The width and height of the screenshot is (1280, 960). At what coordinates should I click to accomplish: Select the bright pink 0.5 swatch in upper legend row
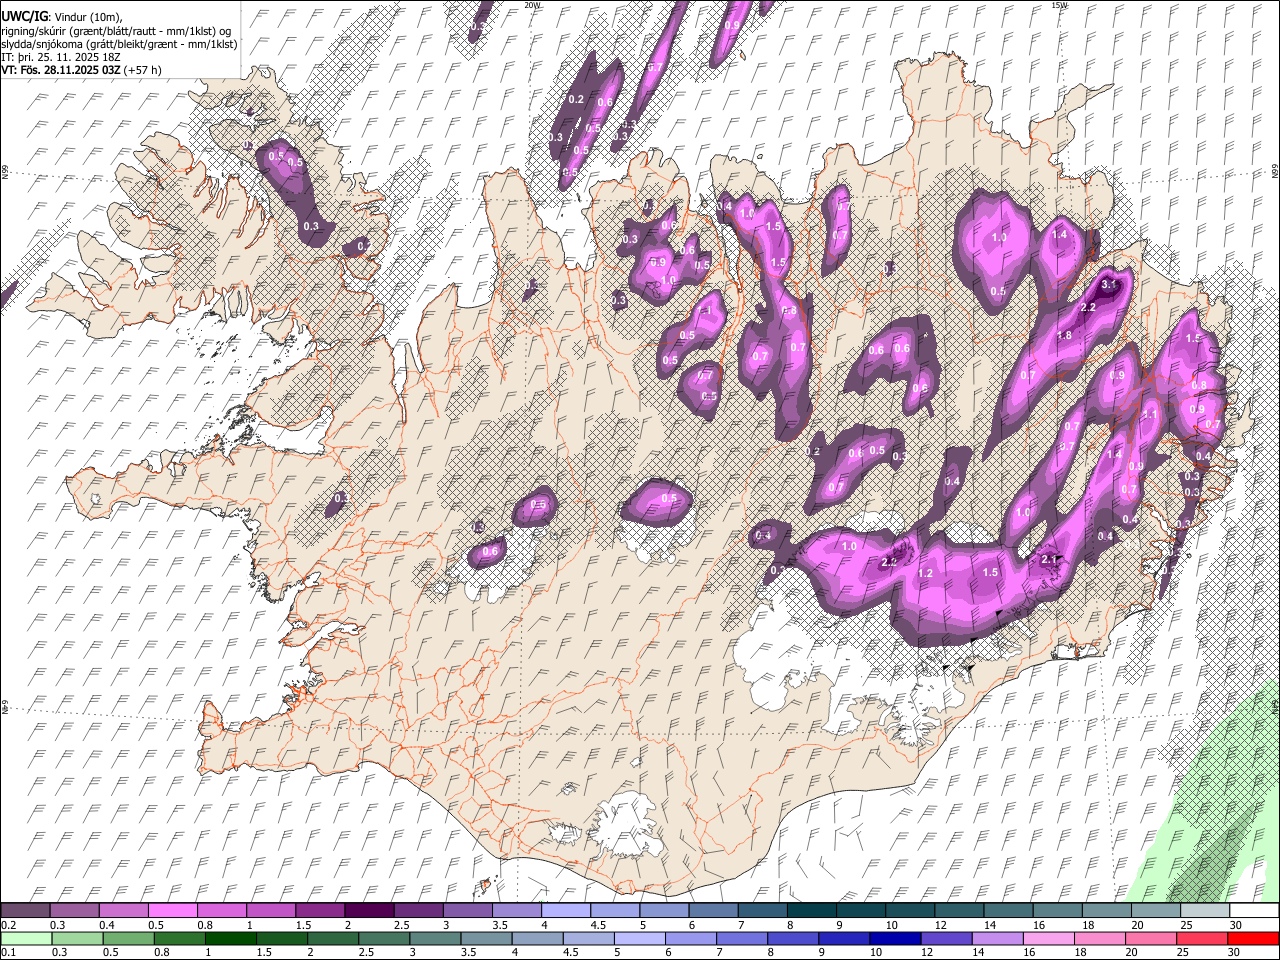tap(172, 910)
